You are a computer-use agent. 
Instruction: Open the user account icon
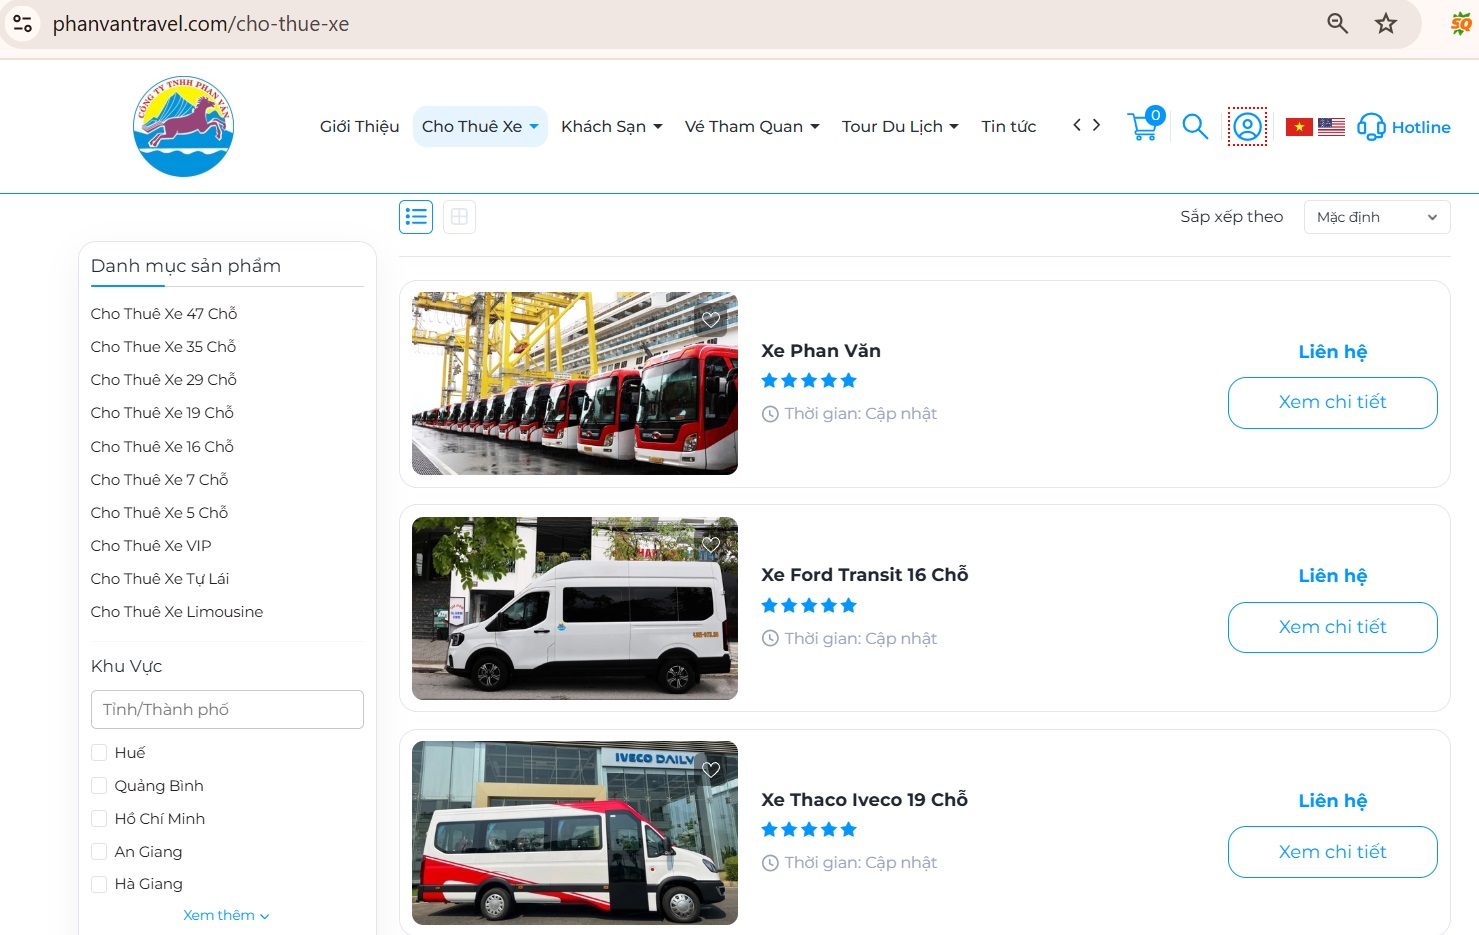pyautogui.click(x=1247, y=127)
